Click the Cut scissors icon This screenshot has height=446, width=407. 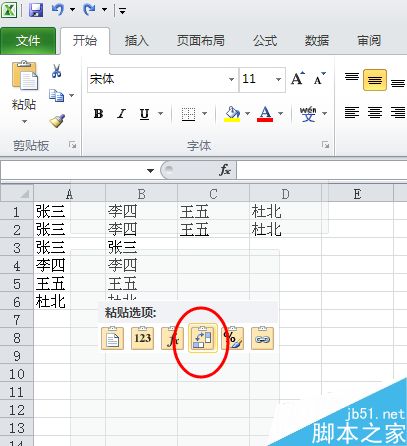point(56,71)
